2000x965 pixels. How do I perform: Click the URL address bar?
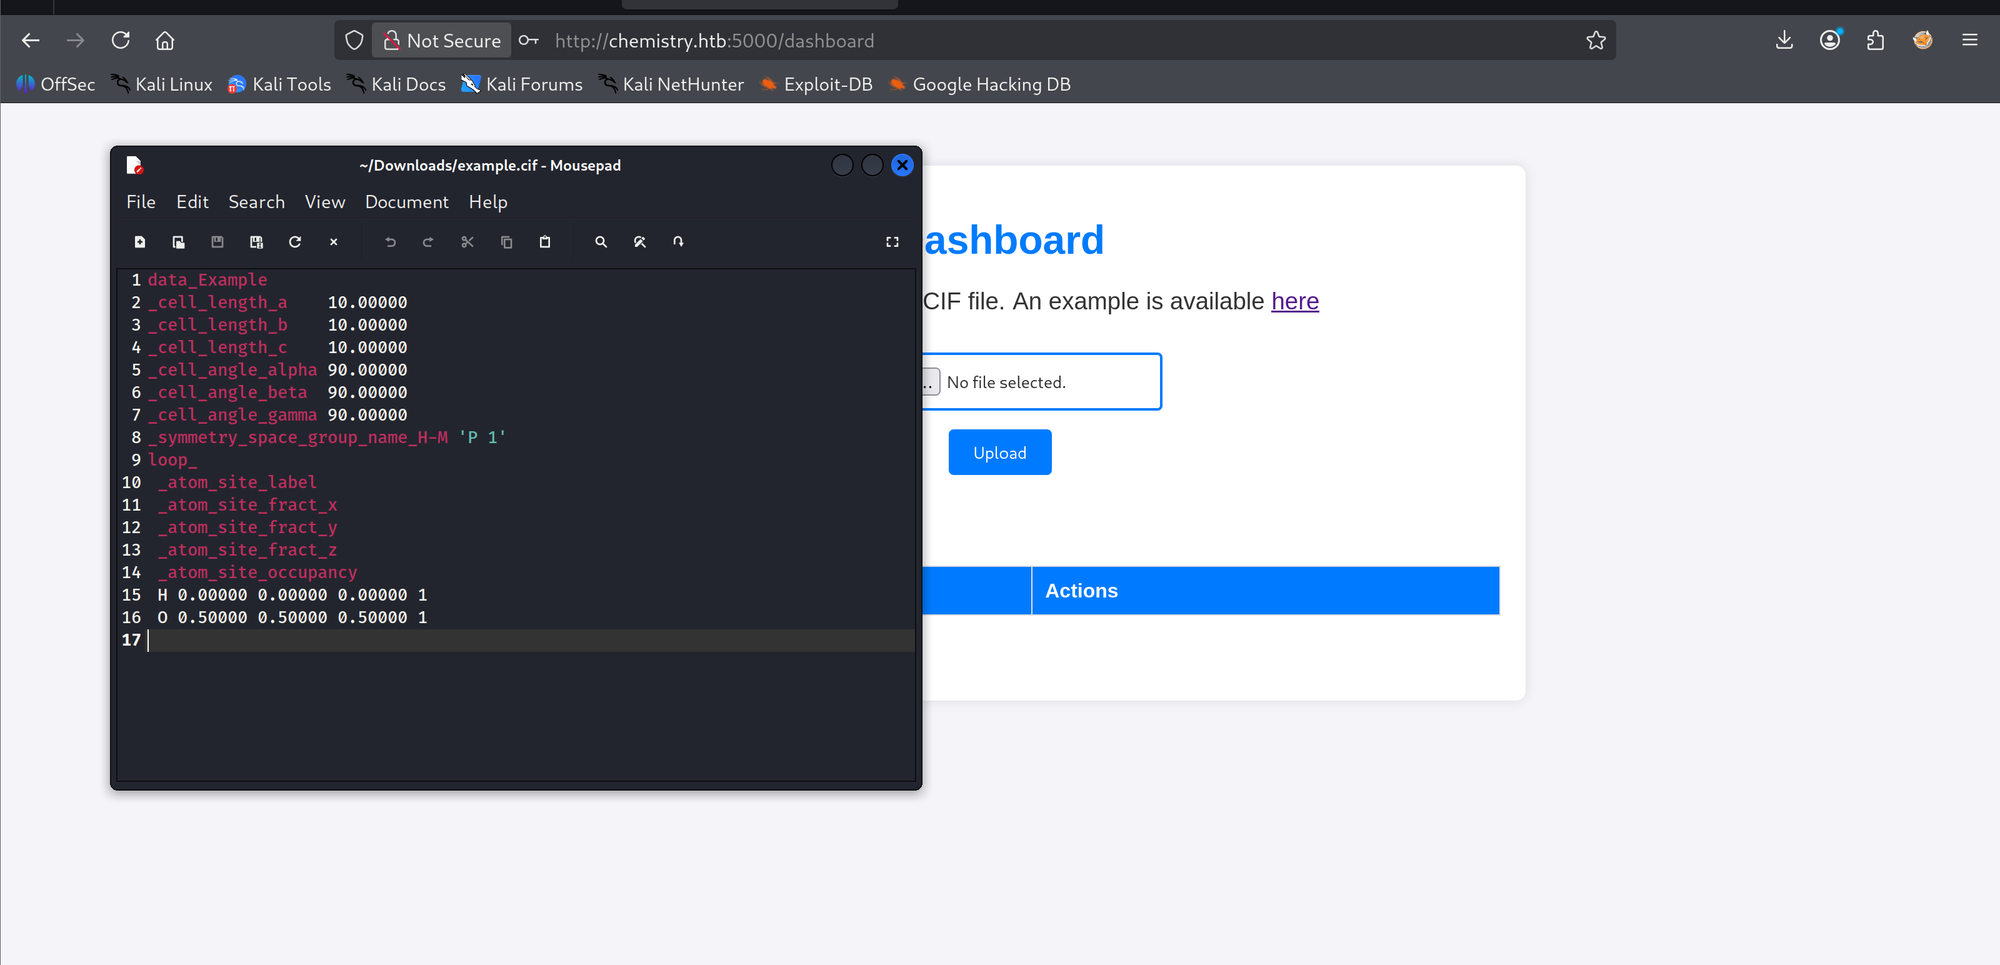click(1060, 41)
